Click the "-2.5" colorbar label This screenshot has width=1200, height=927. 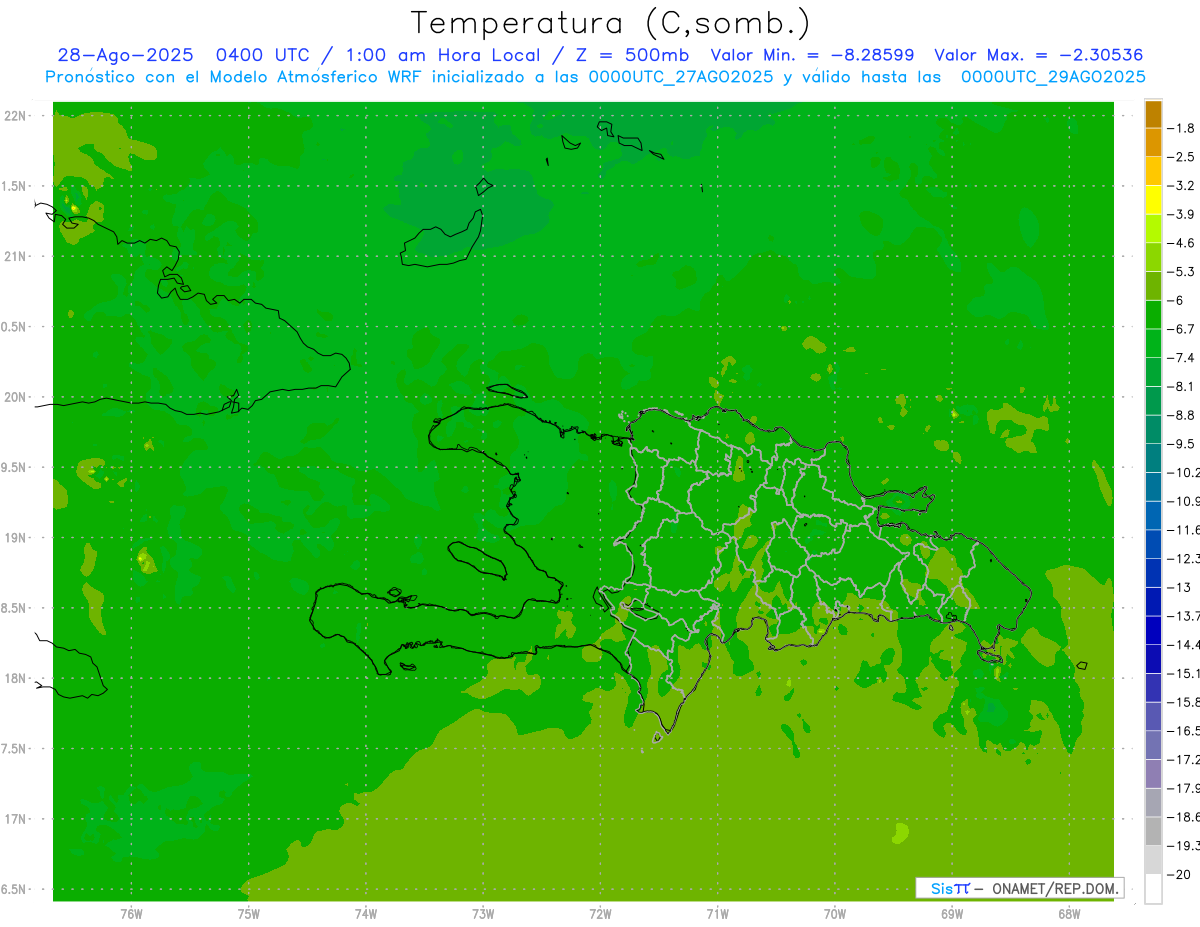click(x=1181, y=157)
